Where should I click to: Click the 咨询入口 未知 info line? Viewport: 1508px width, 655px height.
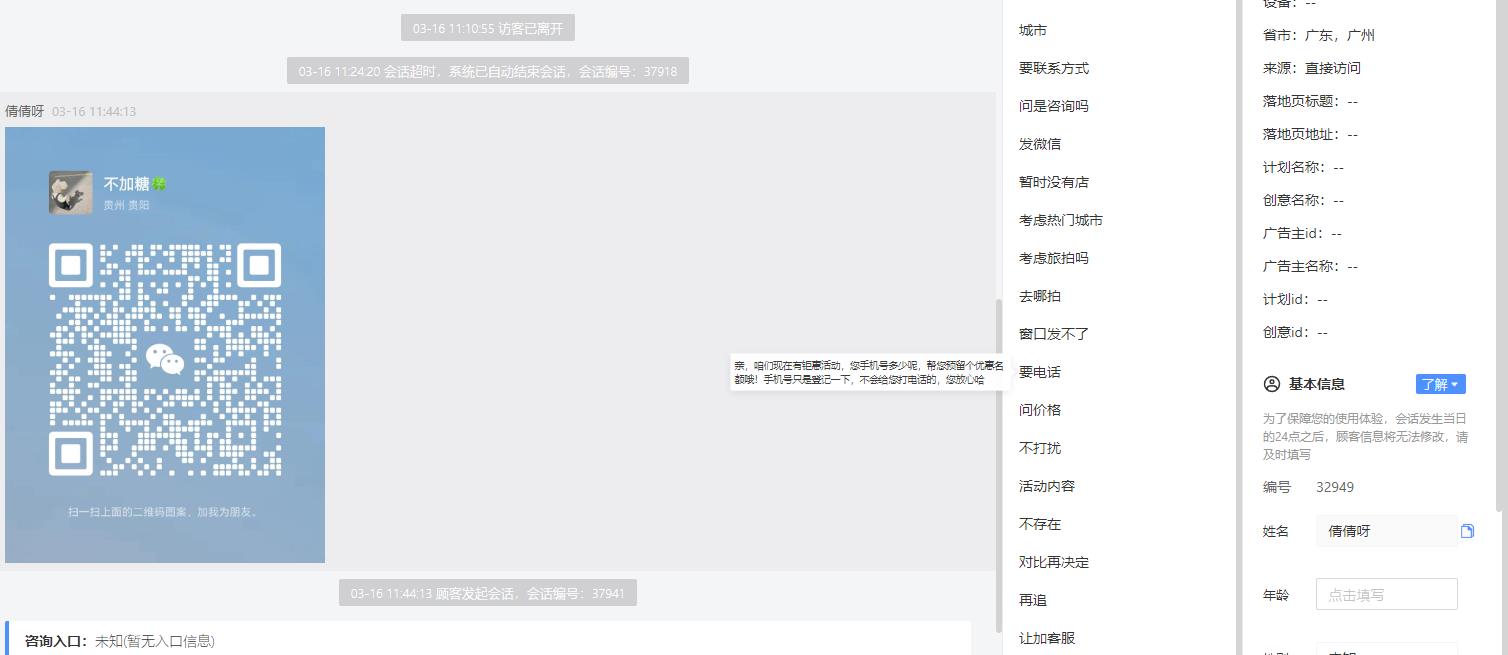coord(120,641)
